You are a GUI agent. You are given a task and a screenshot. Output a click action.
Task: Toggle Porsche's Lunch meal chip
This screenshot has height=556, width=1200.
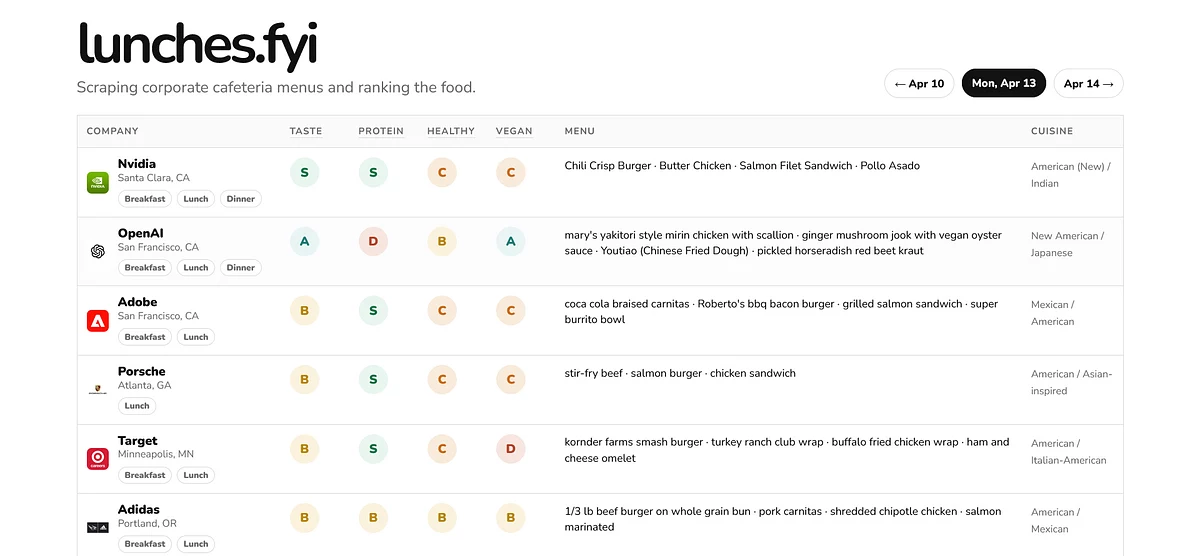137,406
